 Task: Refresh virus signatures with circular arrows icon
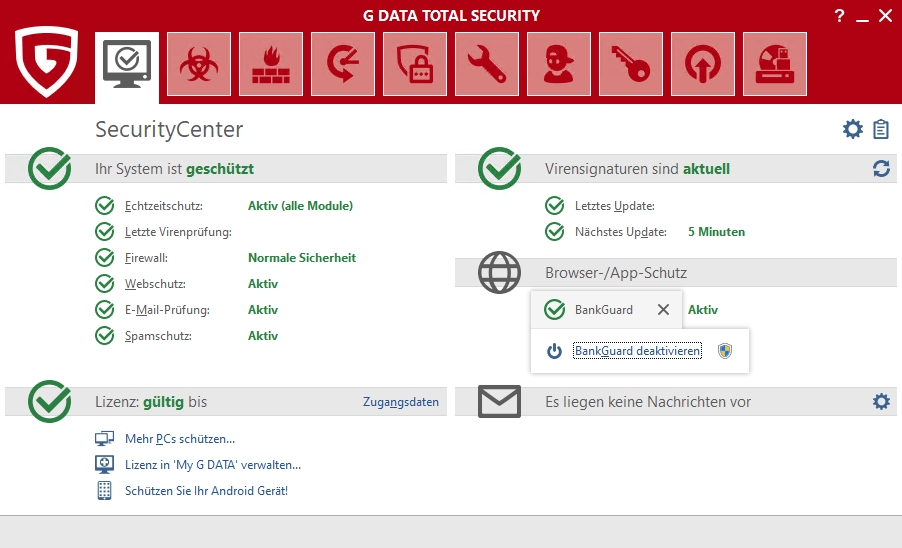click(881, 168)
